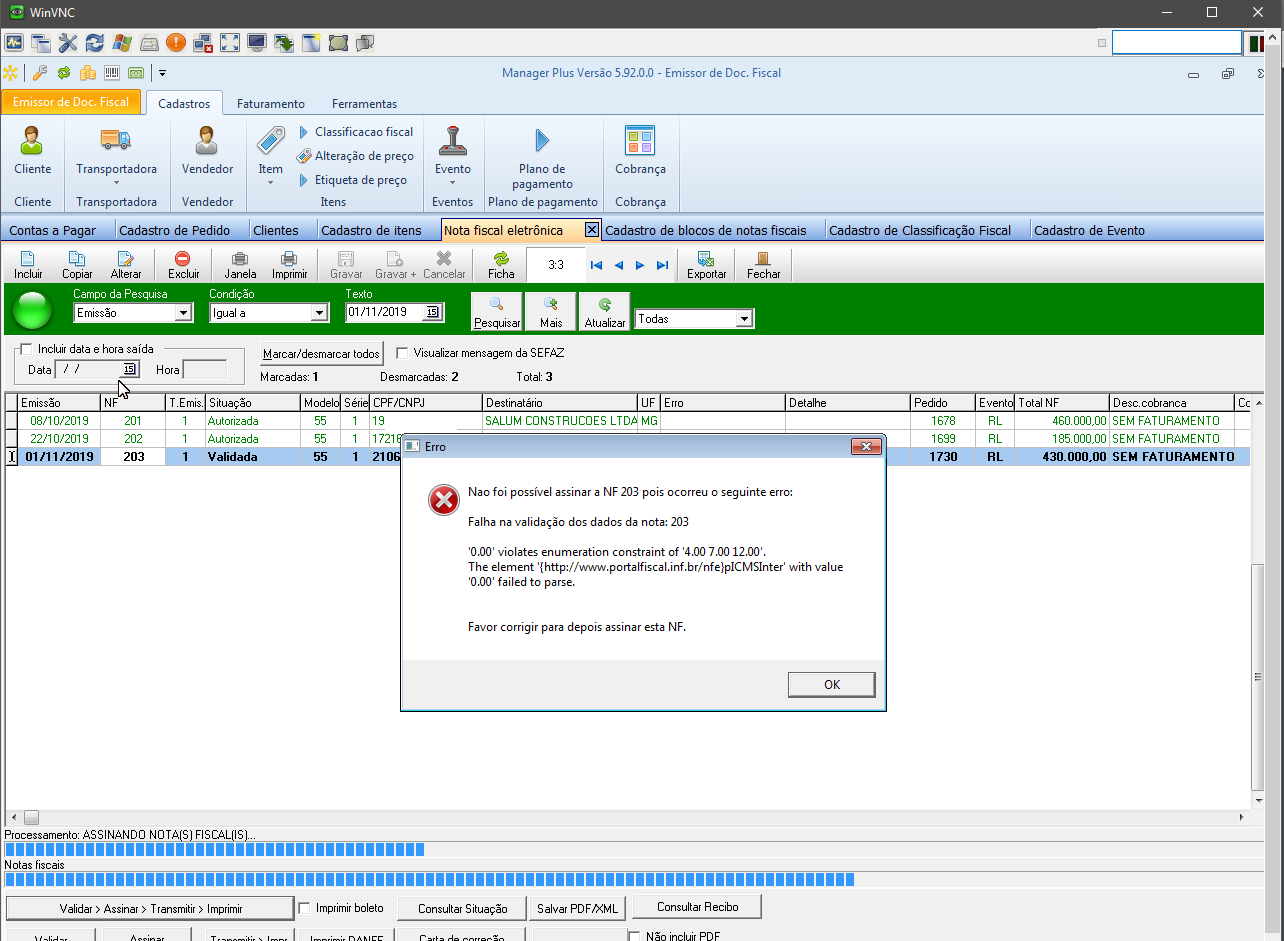The image size is (1284, 941).
Task: Check the Imprimir boleto option
Action: point(305,908)
